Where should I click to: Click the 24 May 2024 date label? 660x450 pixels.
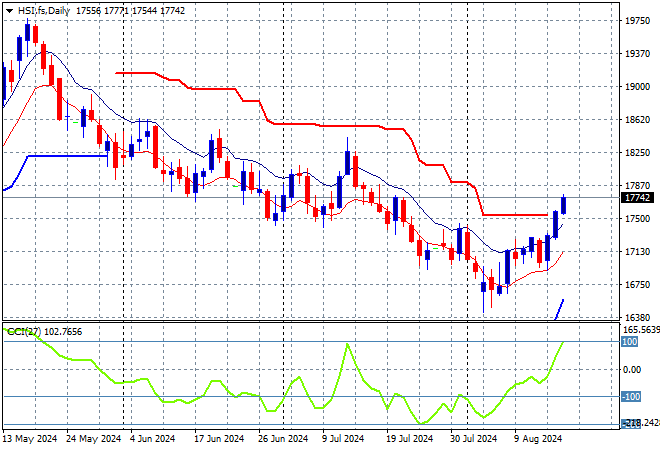[93, 439]
